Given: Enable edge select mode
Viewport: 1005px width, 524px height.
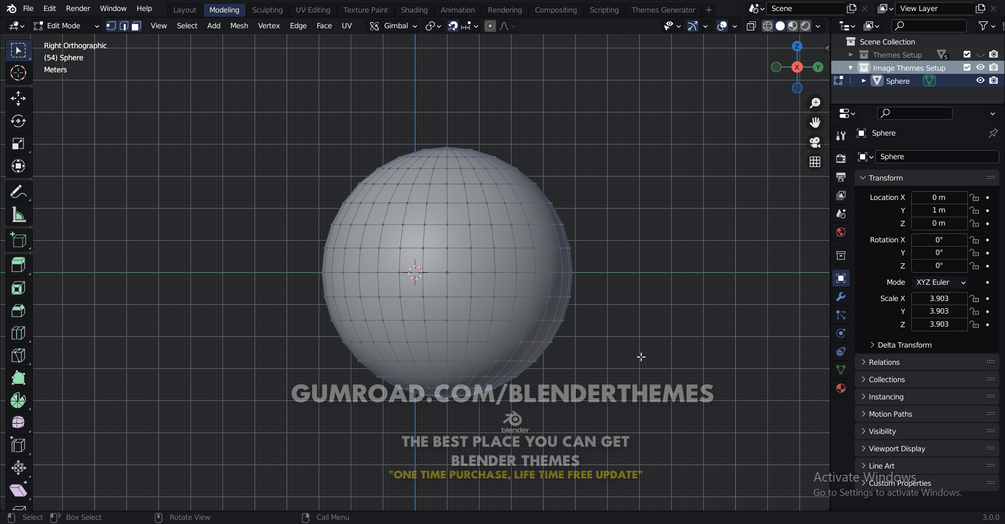Looking at the screenshot, I should pos(124,26).
